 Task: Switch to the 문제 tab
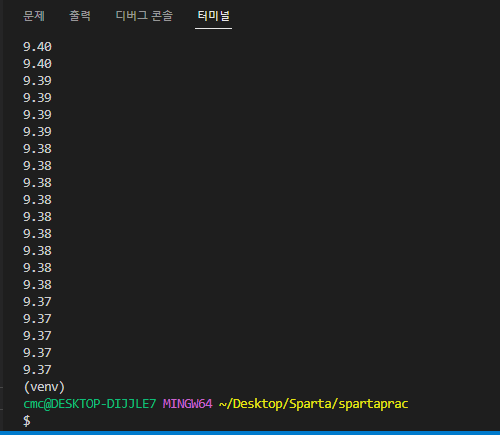pyautogui.click(x=34, y=16)
